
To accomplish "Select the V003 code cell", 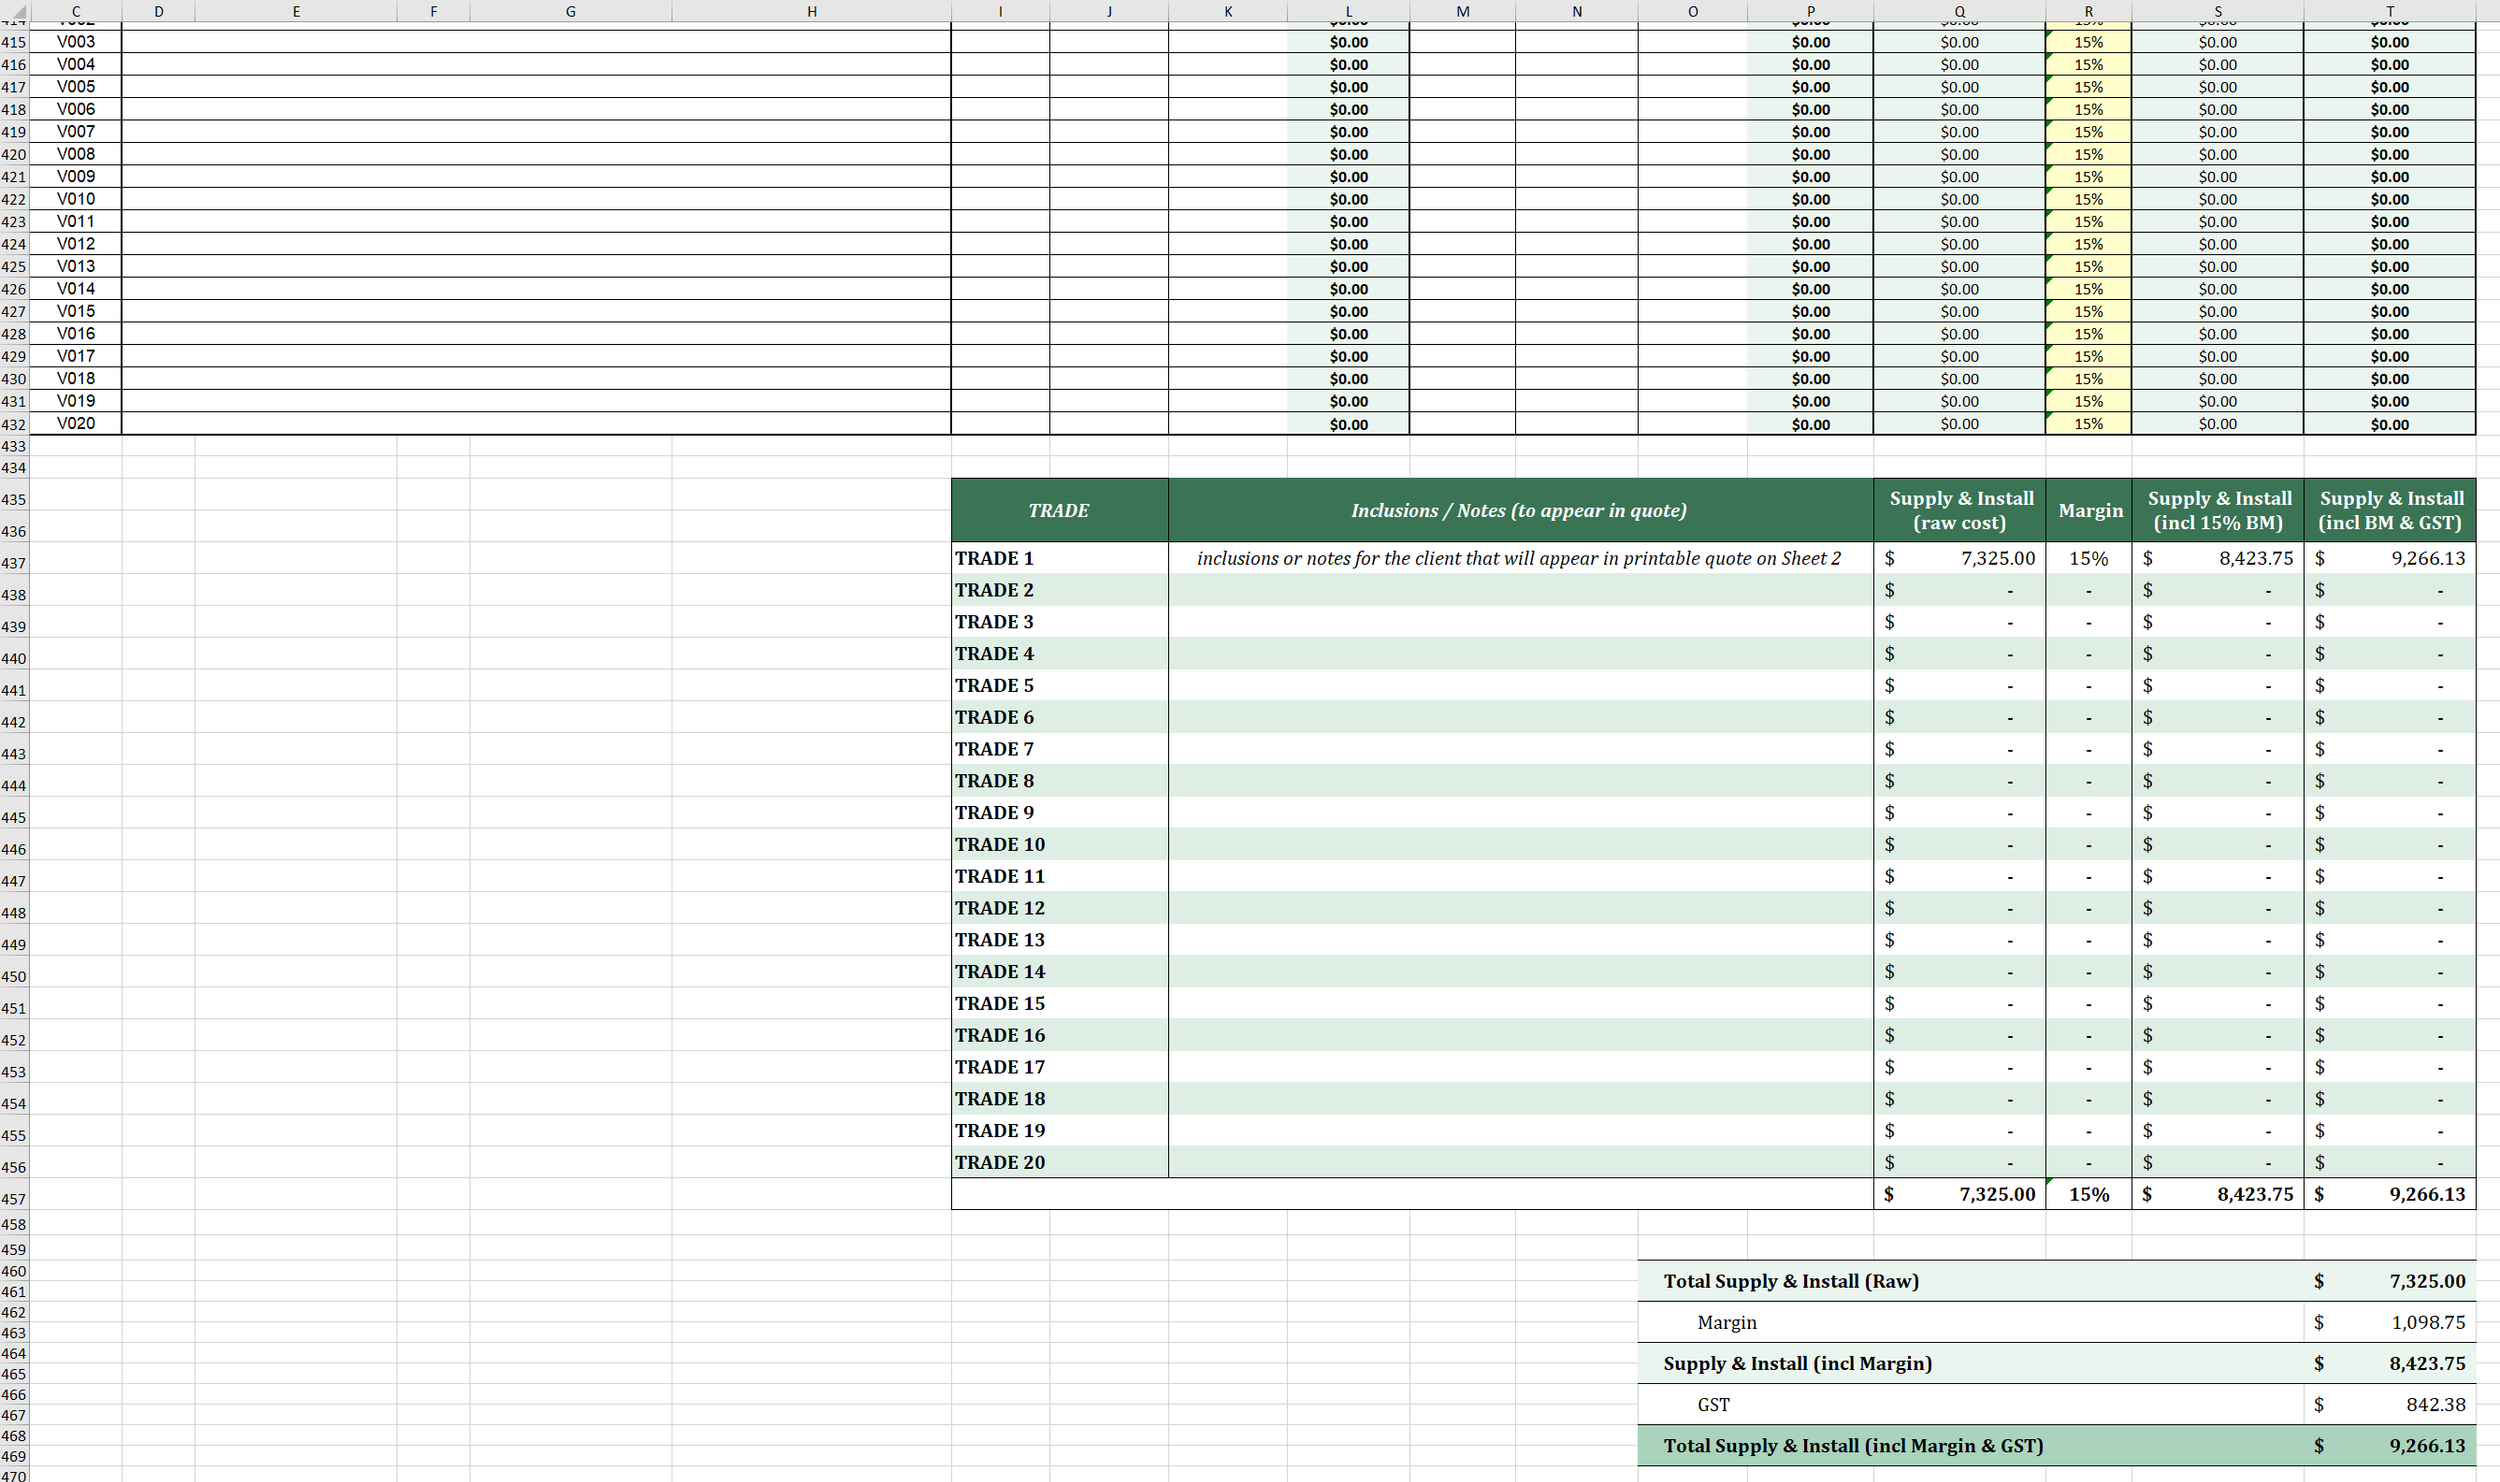I will (76, 42).
